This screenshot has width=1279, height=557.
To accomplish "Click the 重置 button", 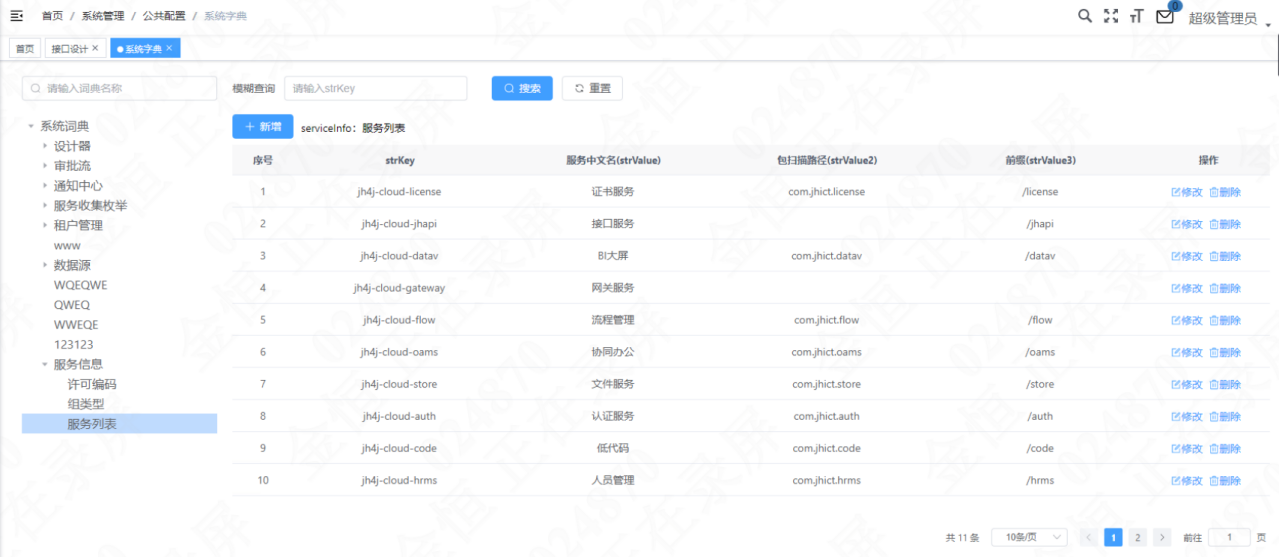I will click(592, 88).
